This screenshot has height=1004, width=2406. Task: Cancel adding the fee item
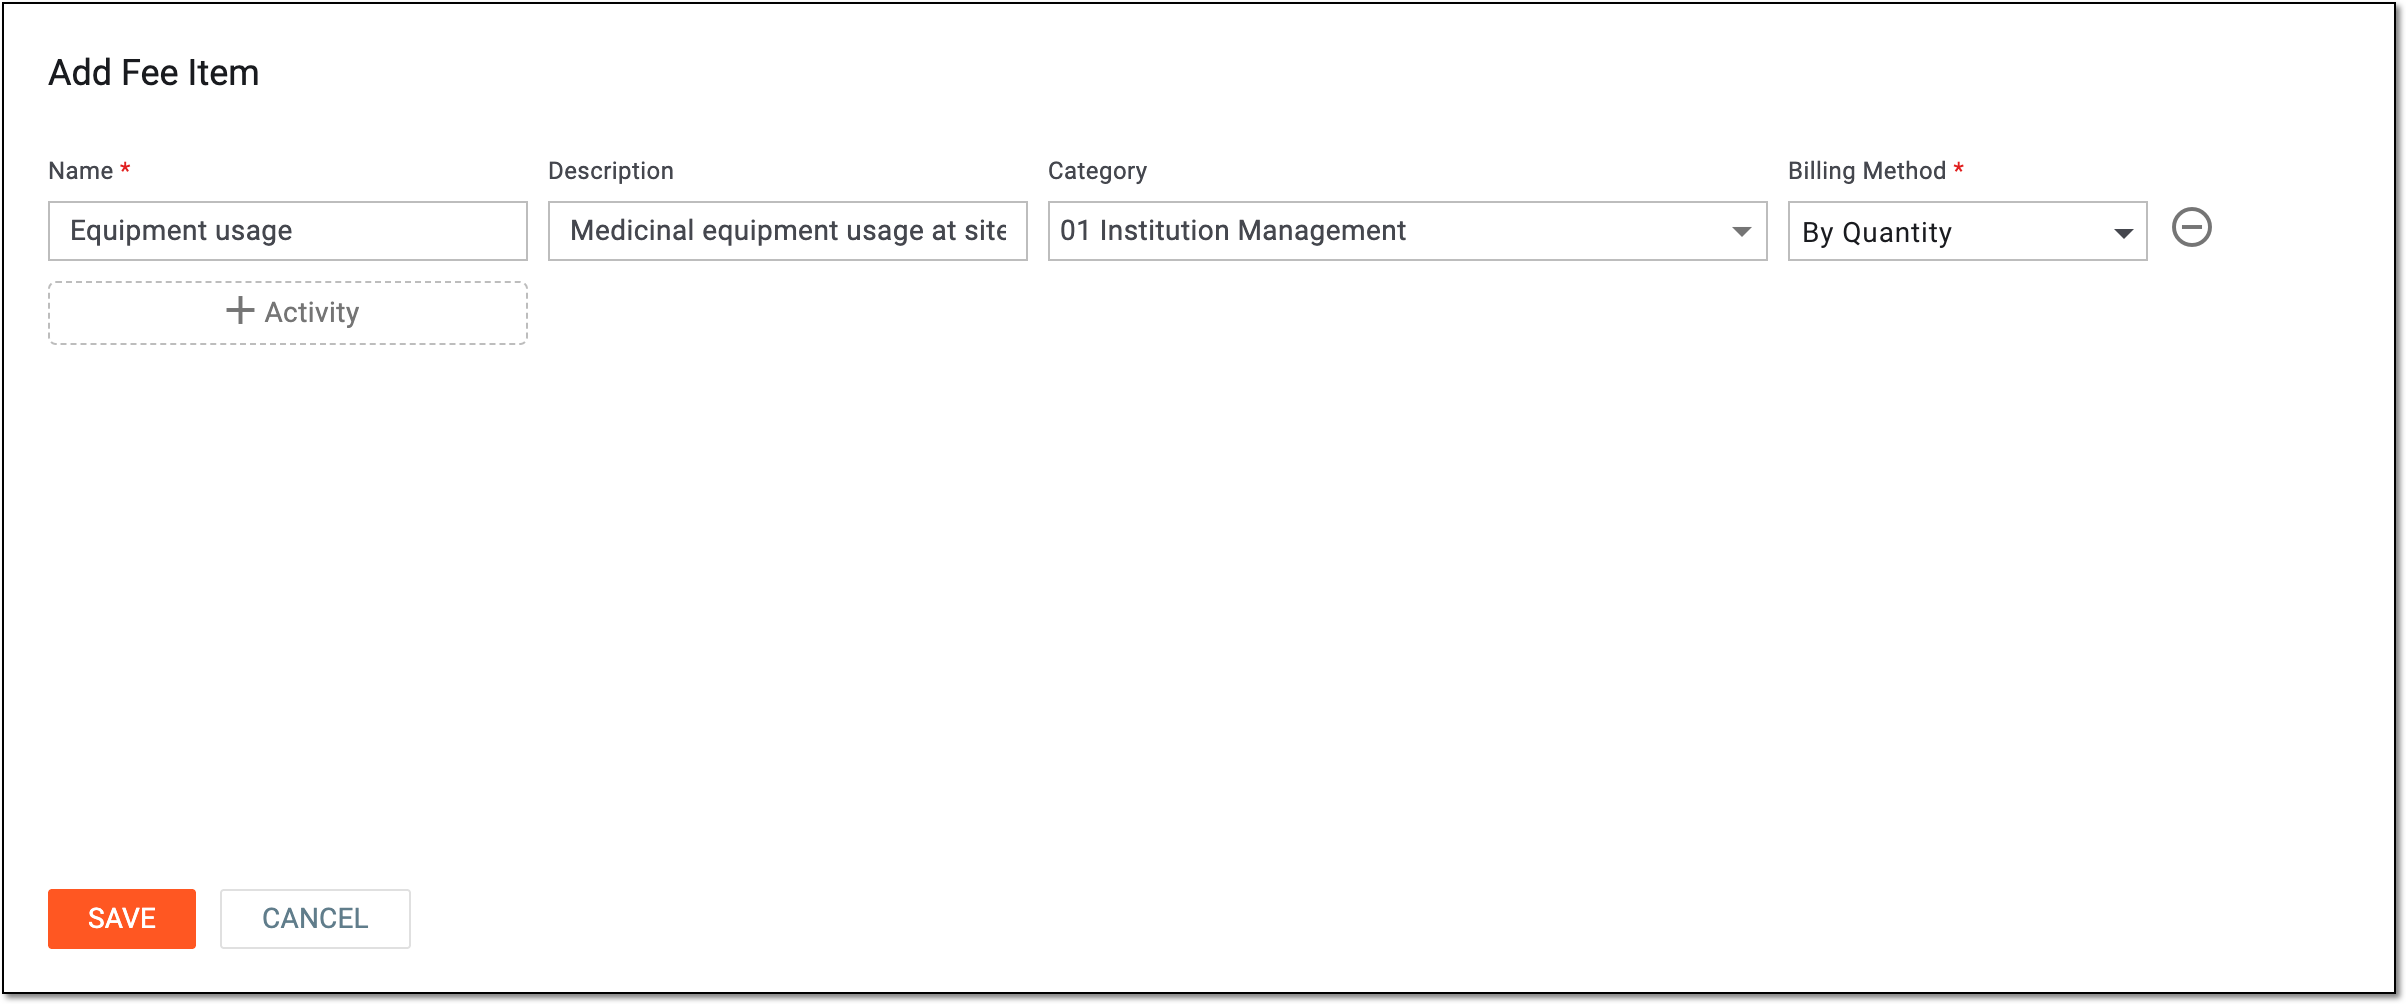315,918
